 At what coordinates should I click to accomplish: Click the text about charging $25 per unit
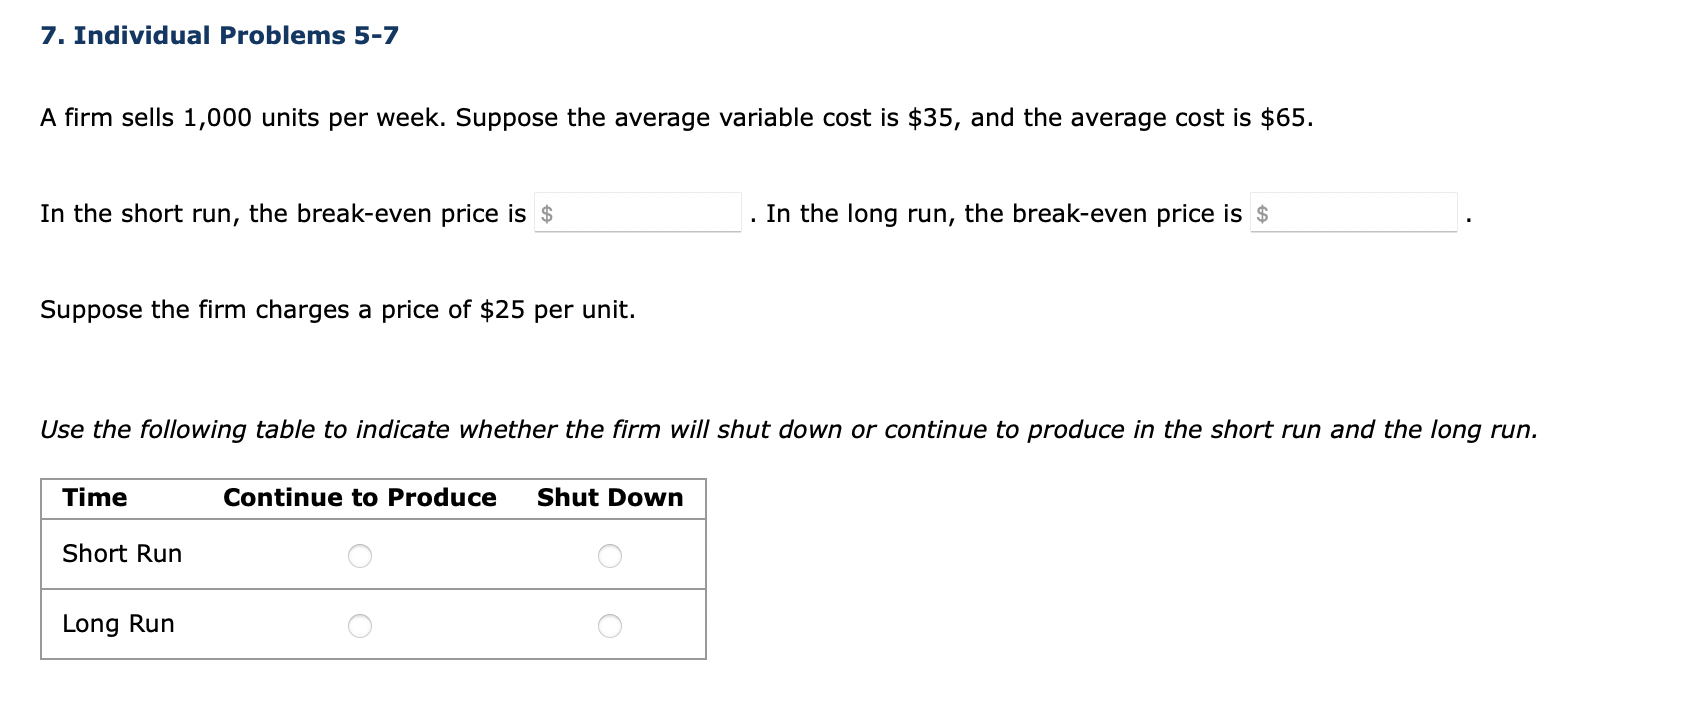(x=338, y=309)
